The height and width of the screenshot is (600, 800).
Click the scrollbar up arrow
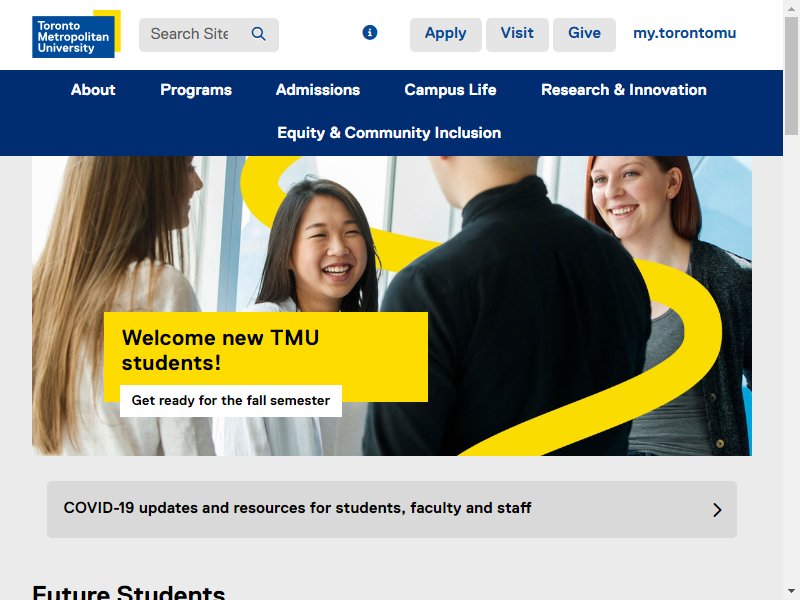pyautogui.click(x=791, y=7)
